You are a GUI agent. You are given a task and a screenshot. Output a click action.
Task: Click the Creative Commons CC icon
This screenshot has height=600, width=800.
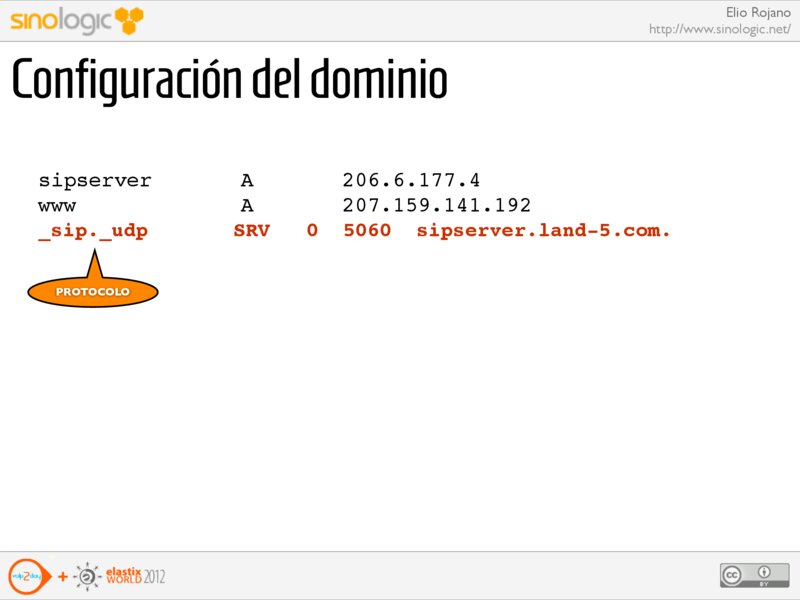733,575
